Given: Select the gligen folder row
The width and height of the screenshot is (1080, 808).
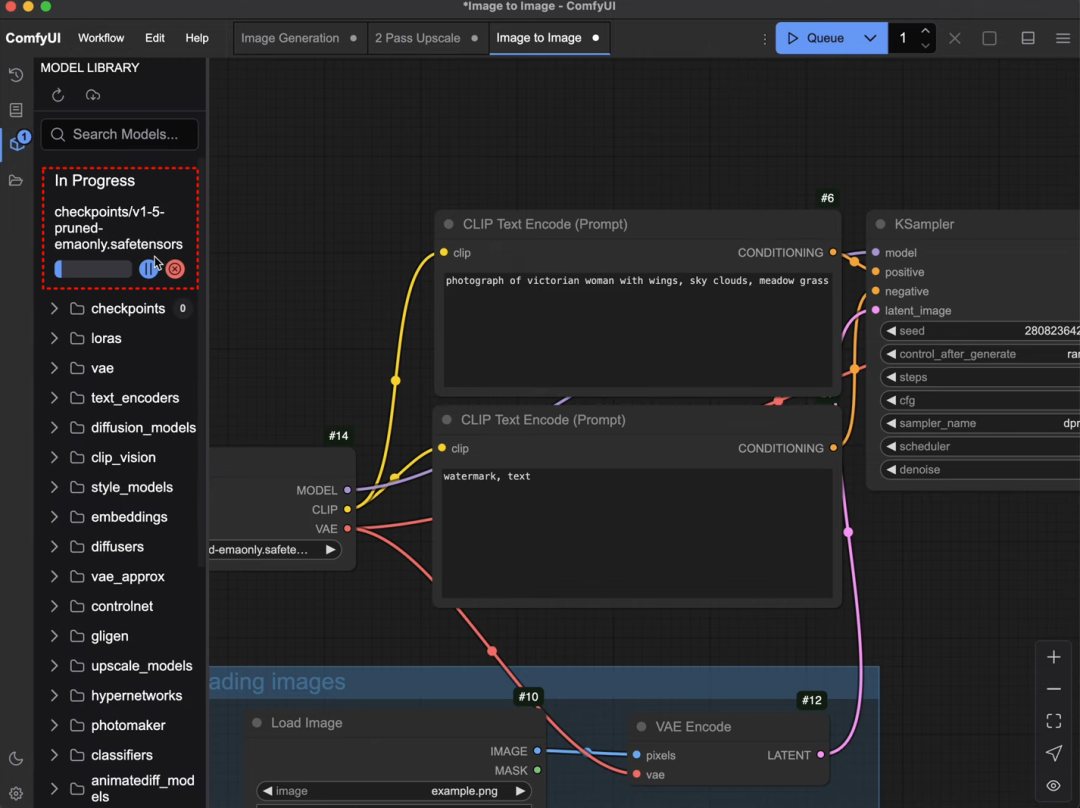Looking at the screenshot, I should tap(120, 636).
